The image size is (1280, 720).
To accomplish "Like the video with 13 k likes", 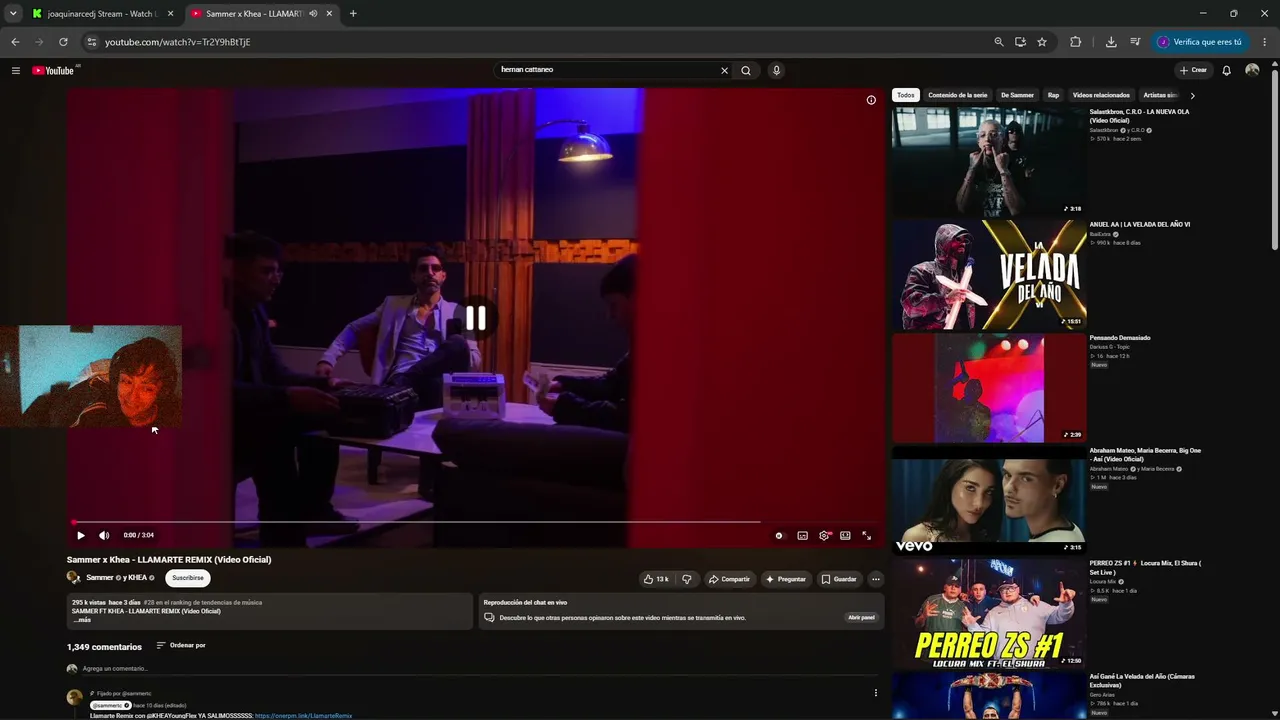I will click(x=656, y=579).
